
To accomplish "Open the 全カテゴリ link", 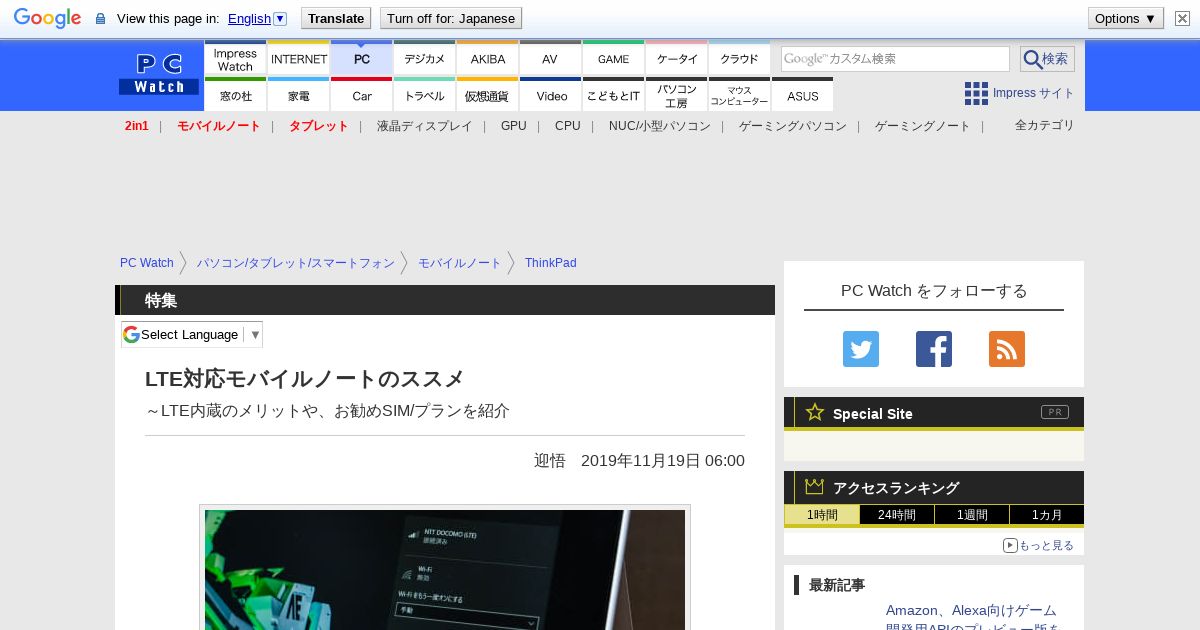I will pos(1045,125).
